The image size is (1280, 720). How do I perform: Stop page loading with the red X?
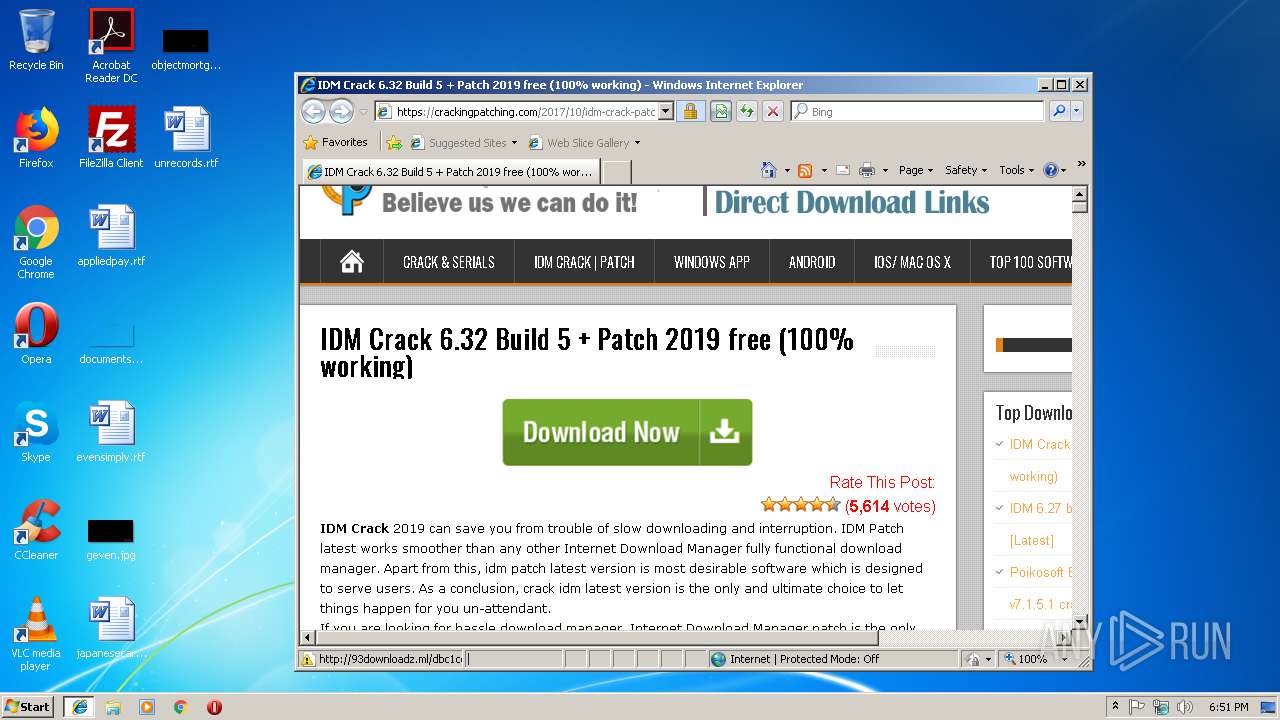click(772, 112)
